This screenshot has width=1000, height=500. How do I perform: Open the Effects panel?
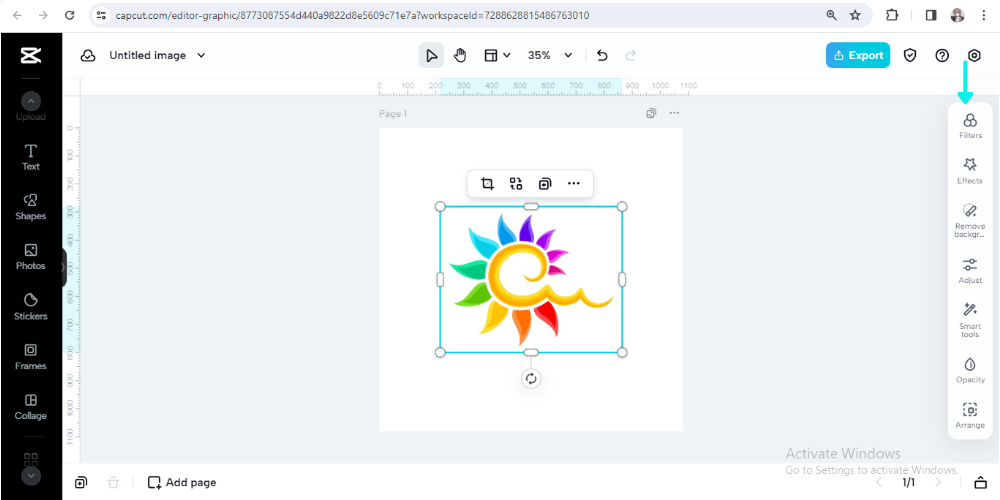970,171
